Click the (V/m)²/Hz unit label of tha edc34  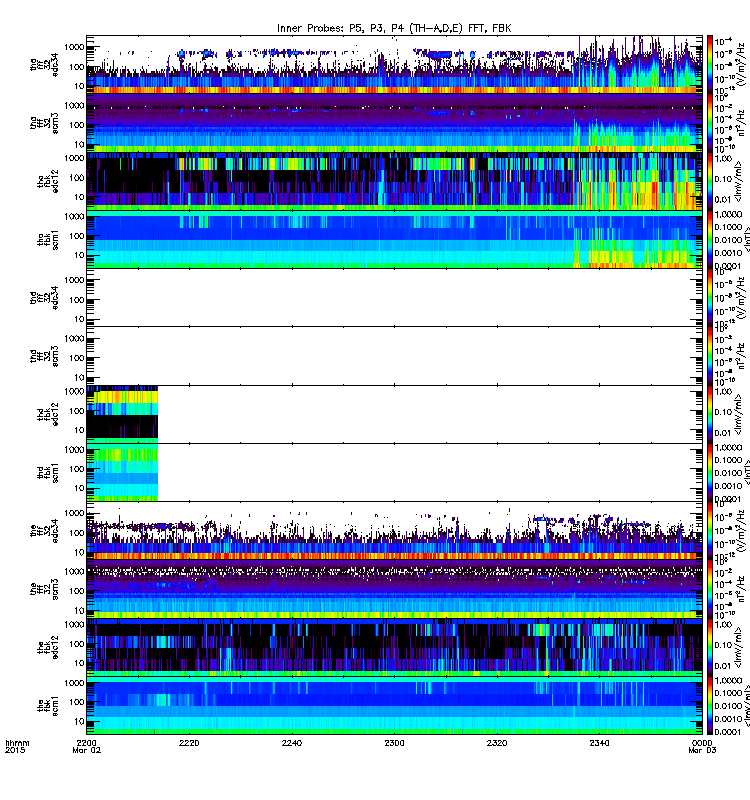[x=742, y=63]
